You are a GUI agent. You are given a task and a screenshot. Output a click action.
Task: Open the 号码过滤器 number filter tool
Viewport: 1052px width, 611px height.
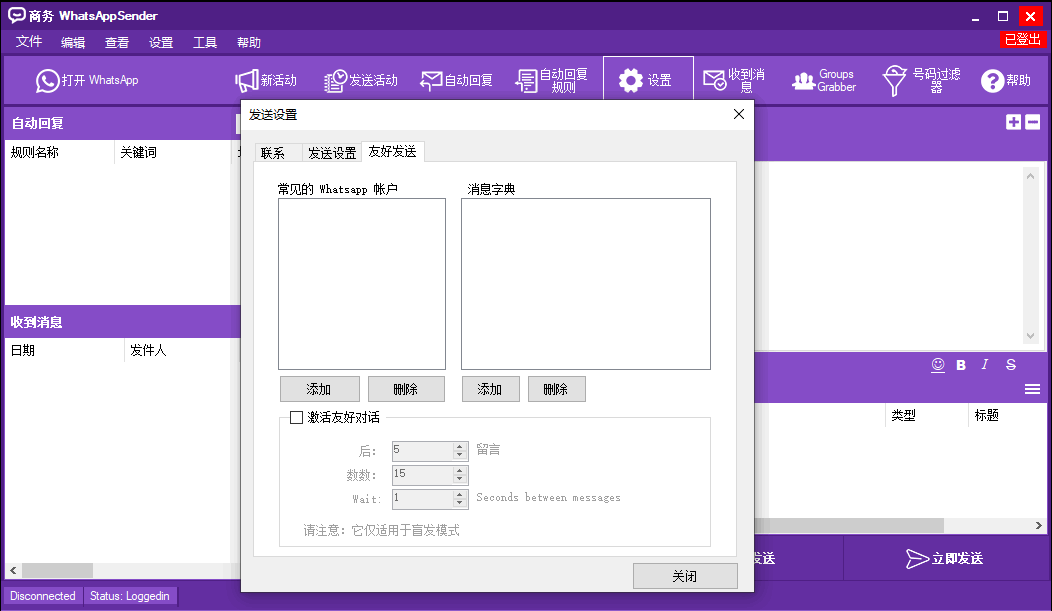pyautogui.click(x=921, y=80)
